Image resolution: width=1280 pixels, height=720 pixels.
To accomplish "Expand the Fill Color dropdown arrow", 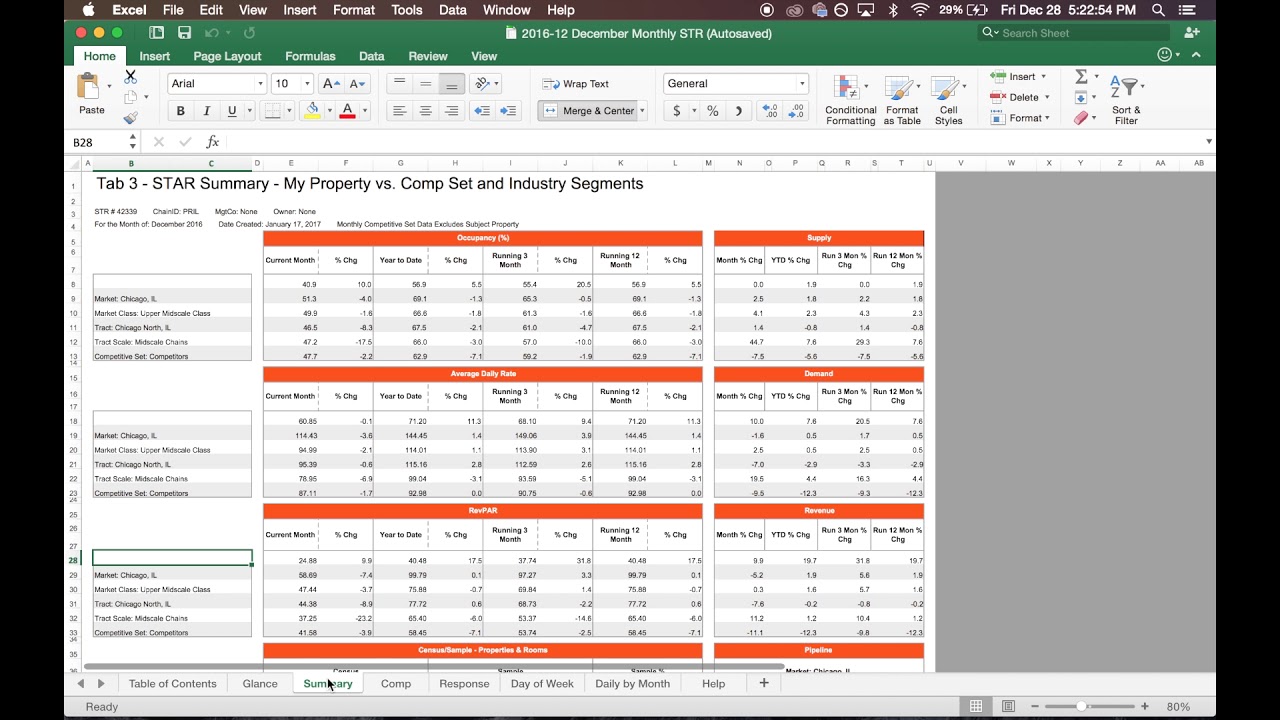I will pyautogui.click(x=328, y=111).
